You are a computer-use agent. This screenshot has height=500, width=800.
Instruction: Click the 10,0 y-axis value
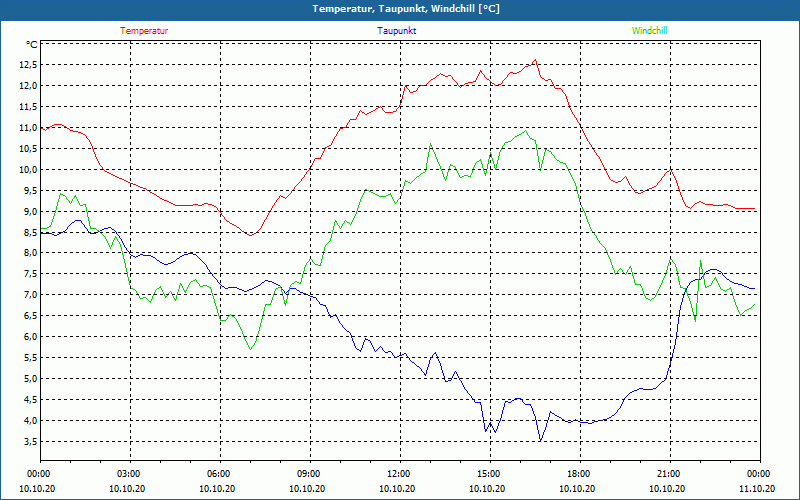tap(28, 169)
